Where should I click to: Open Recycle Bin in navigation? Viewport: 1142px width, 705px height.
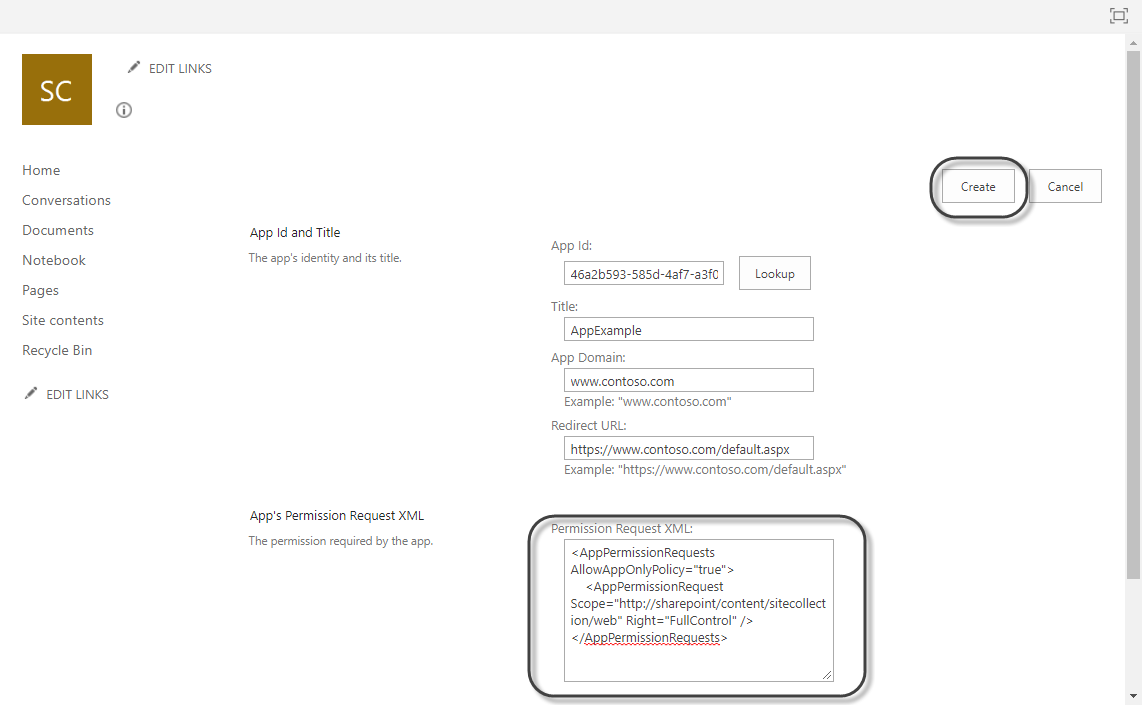coord(57,350)
